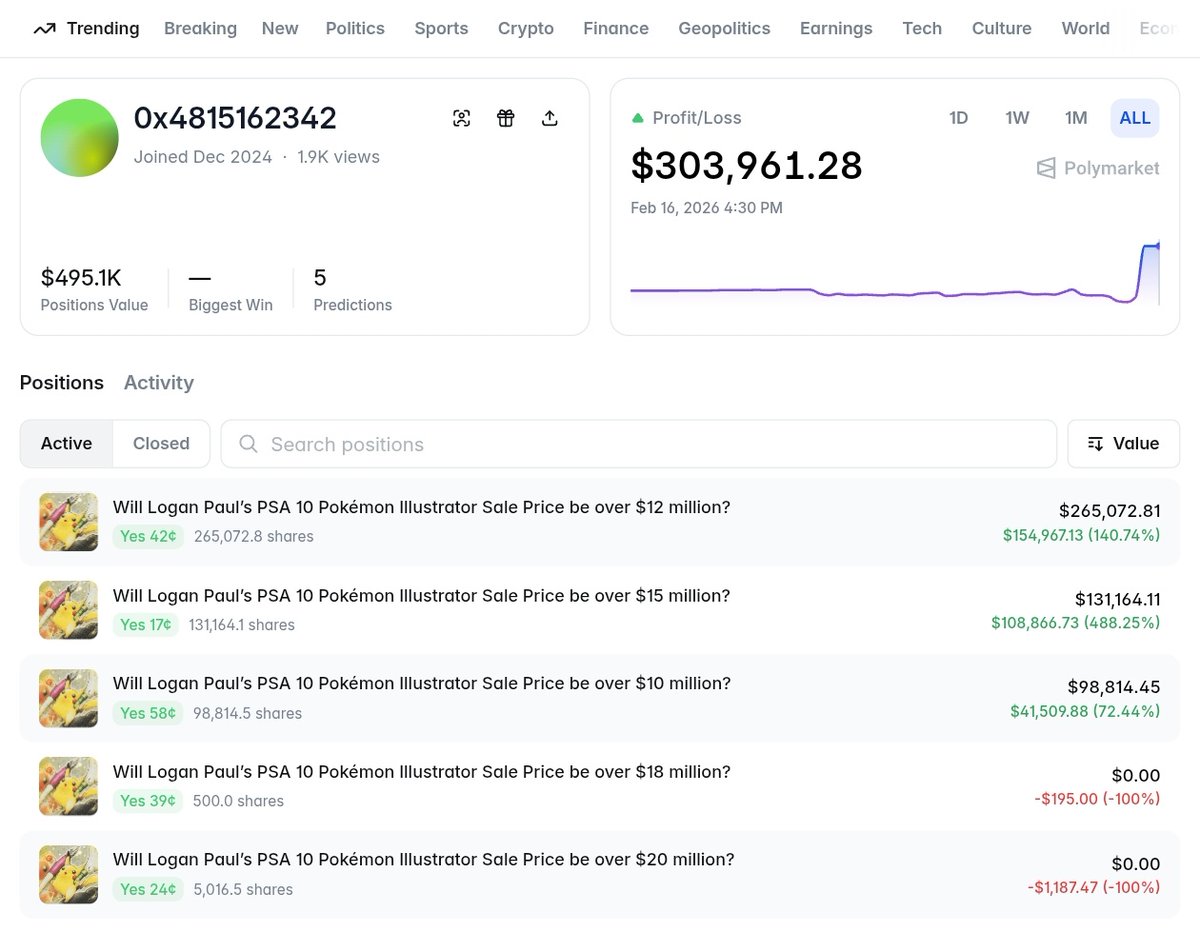Click the Yes 24¢ badge

coord(148,889)
